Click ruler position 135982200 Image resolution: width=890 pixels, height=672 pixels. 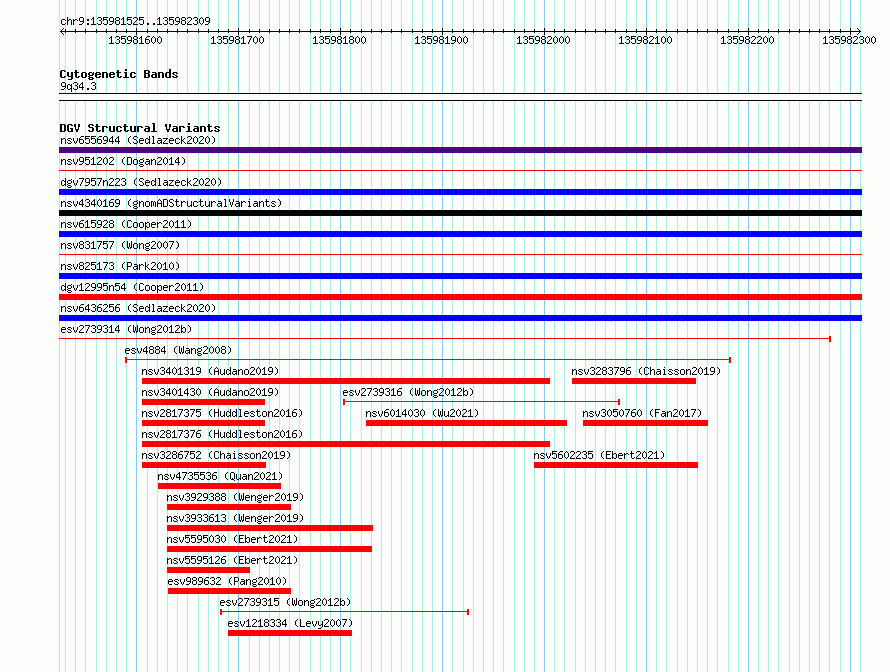point(747,40)
